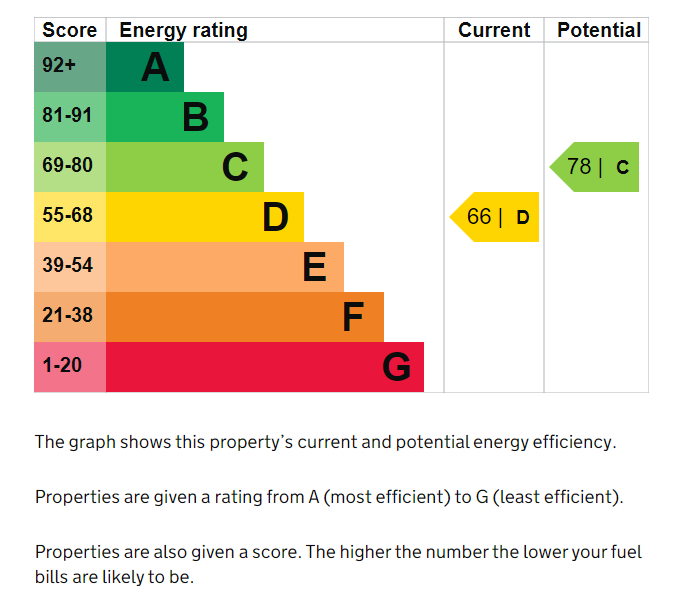The image size is (682, 610).
Task: Click the 1-20 score range cell
Action: [x=70, y=367]
